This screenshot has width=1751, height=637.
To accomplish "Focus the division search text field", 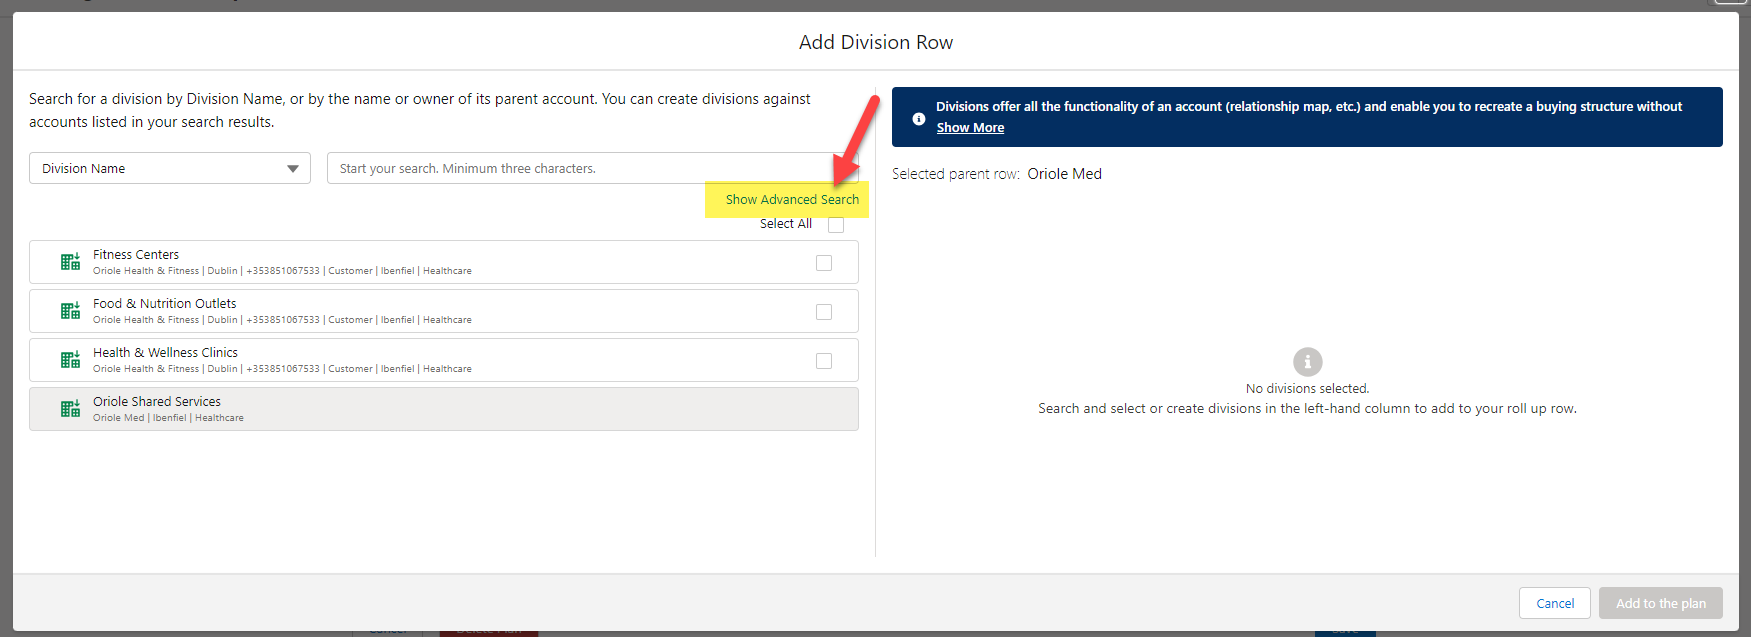I will pos(580,168).
